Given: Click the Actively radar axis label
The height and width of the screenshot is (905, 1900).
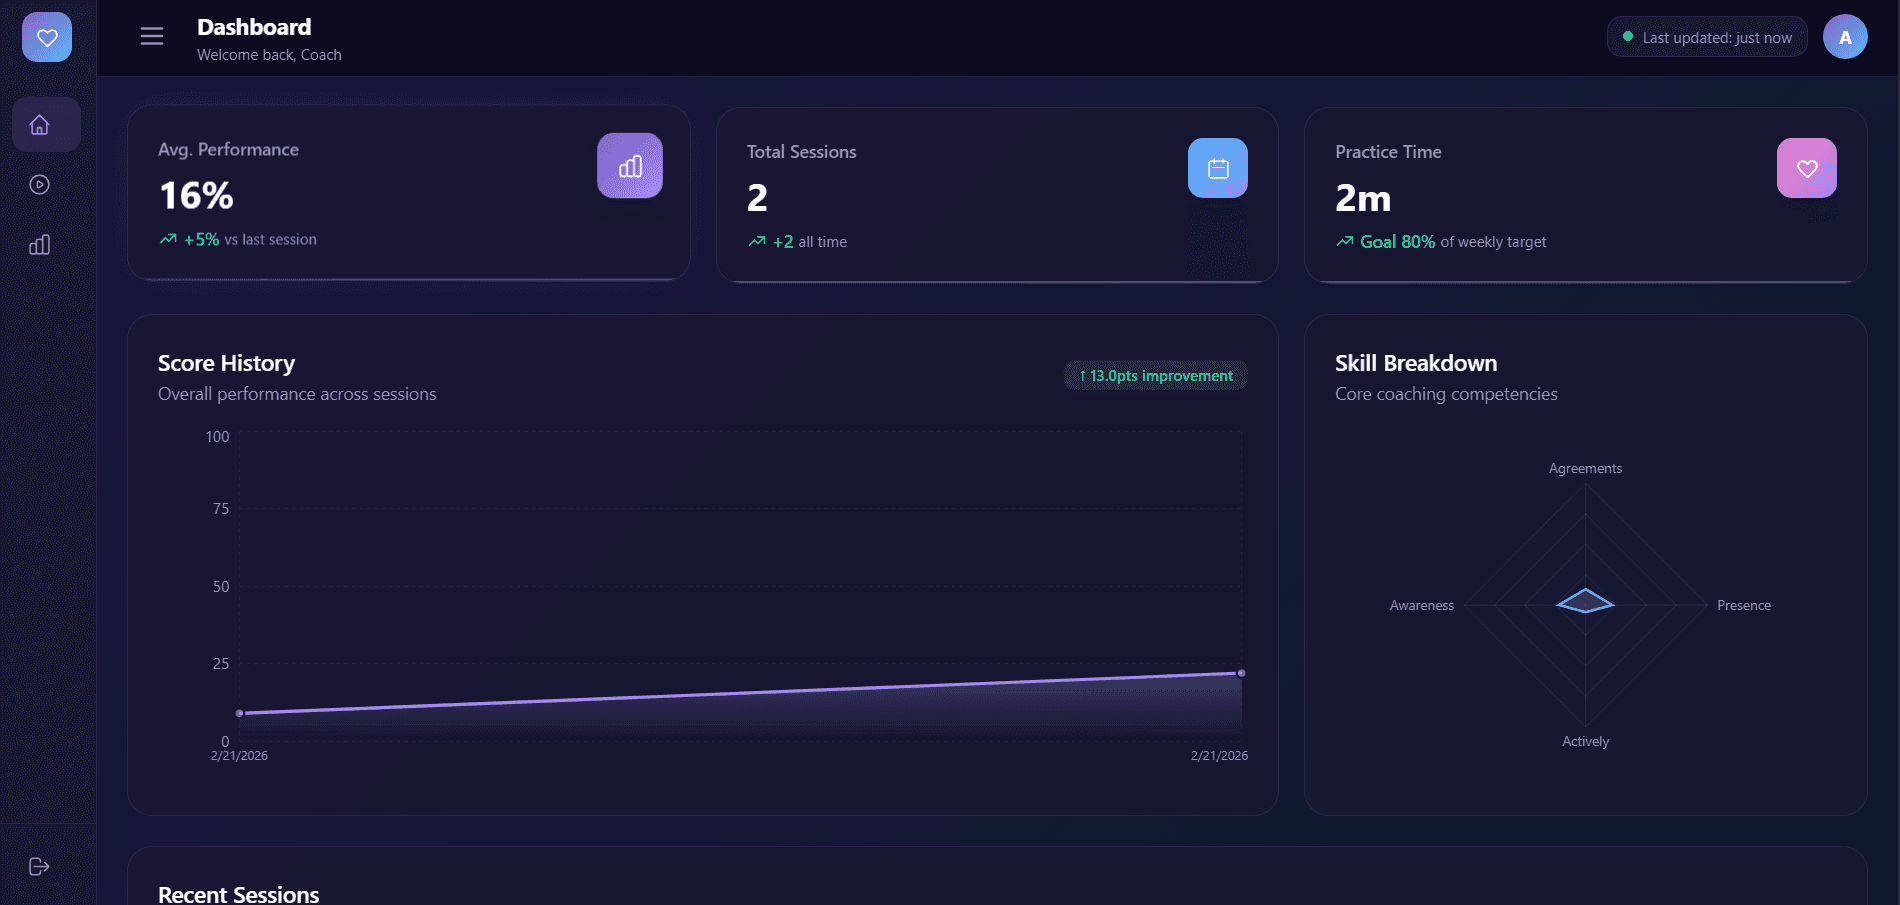Looking at the screenshot, I should click(1585, 741).
